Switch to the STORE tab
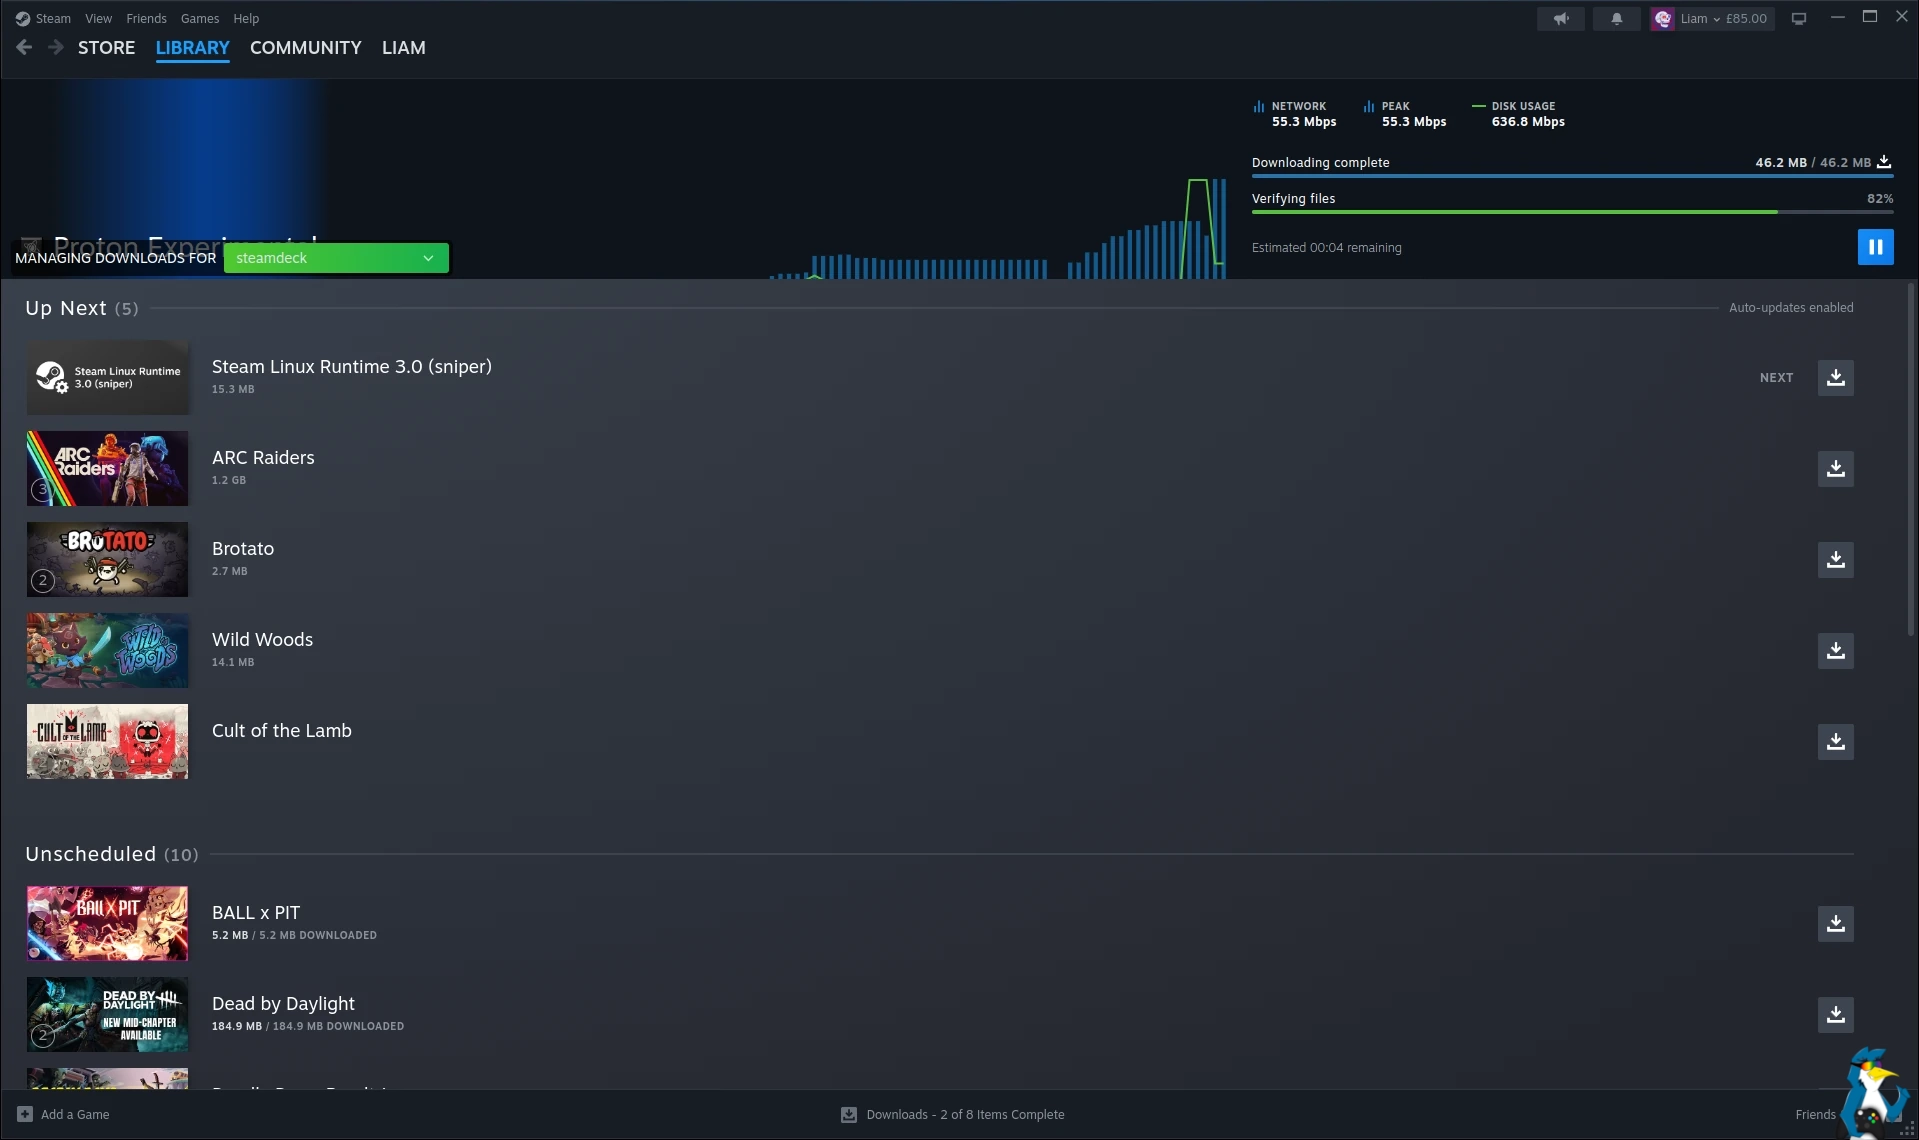The width and height of the screenshot is (1919, 1140). pos(106,48)
